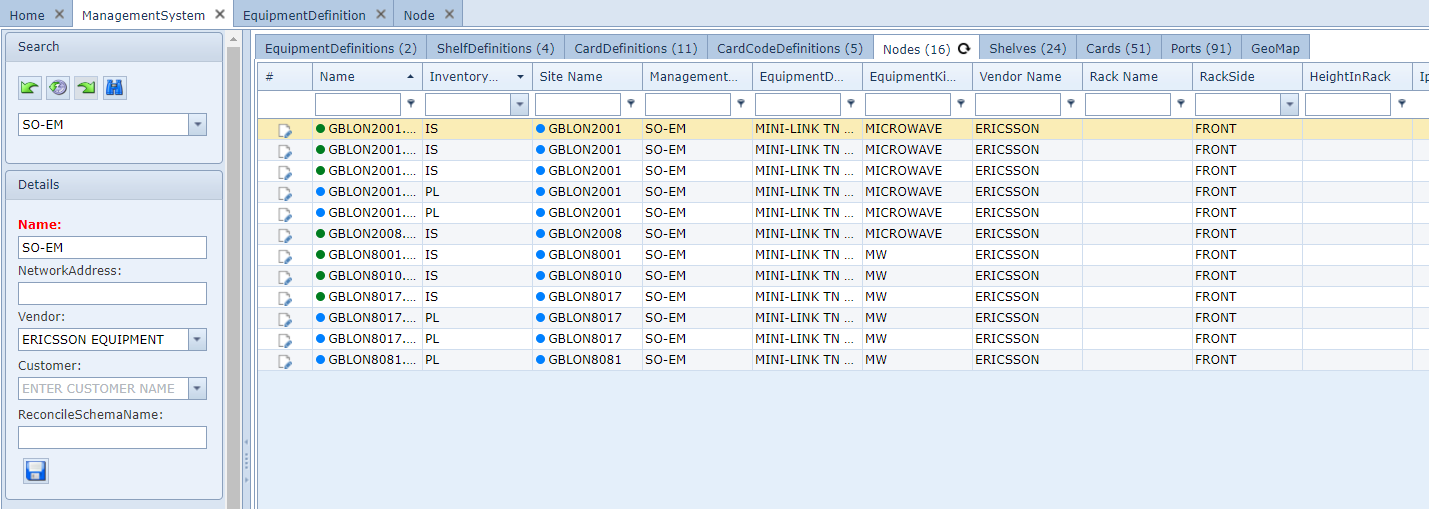Open the Inventory status filter dropdown
This screenshot has height=509, width=1429.
point(519,104)
